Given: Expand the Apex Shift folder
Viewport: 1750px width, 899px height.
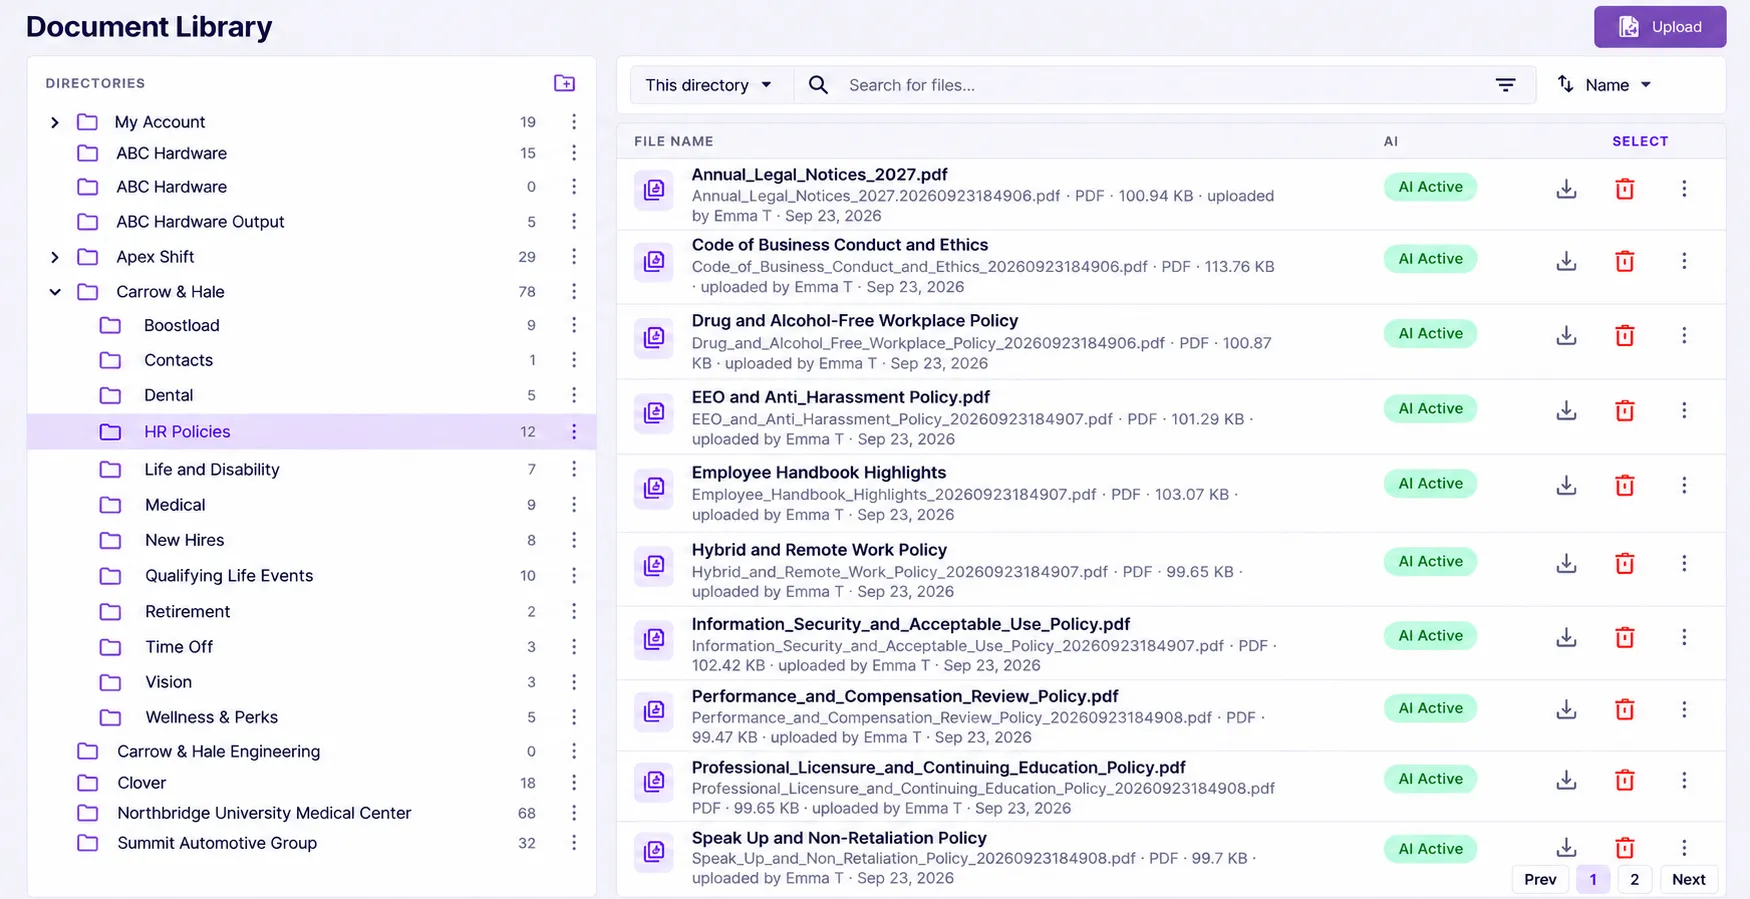Looking at the screenshot, I should 55,257.
